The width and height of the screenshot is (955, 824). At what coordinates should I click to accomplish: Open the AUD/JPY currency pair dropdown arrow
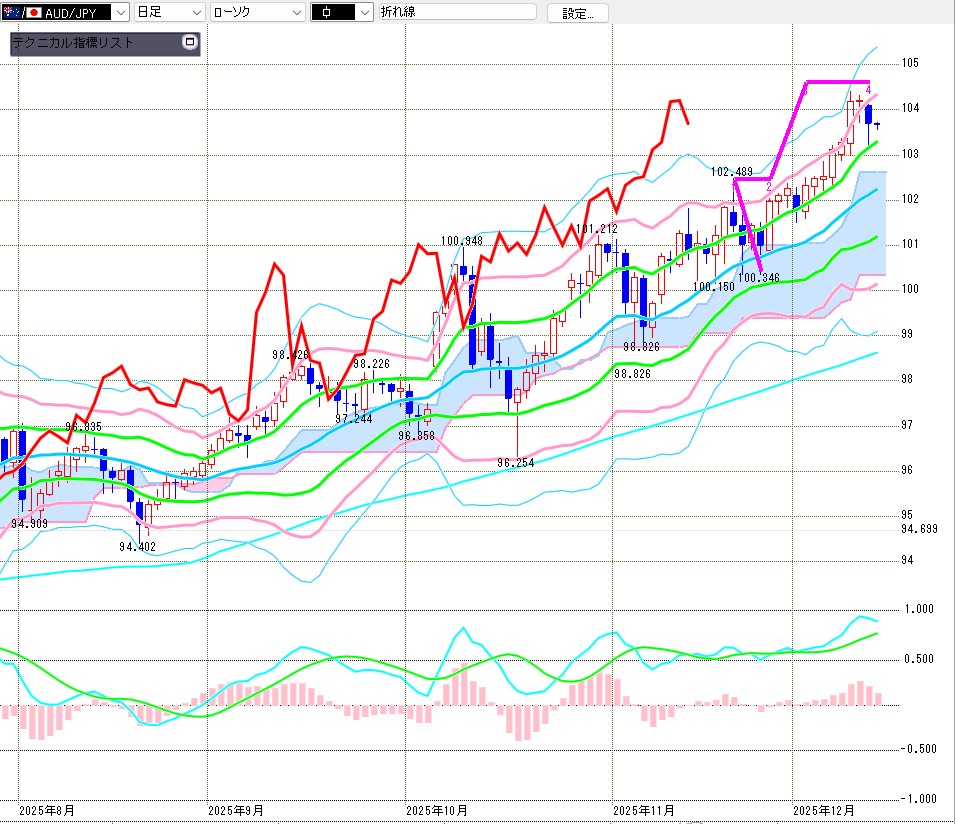tap(121, 13)
